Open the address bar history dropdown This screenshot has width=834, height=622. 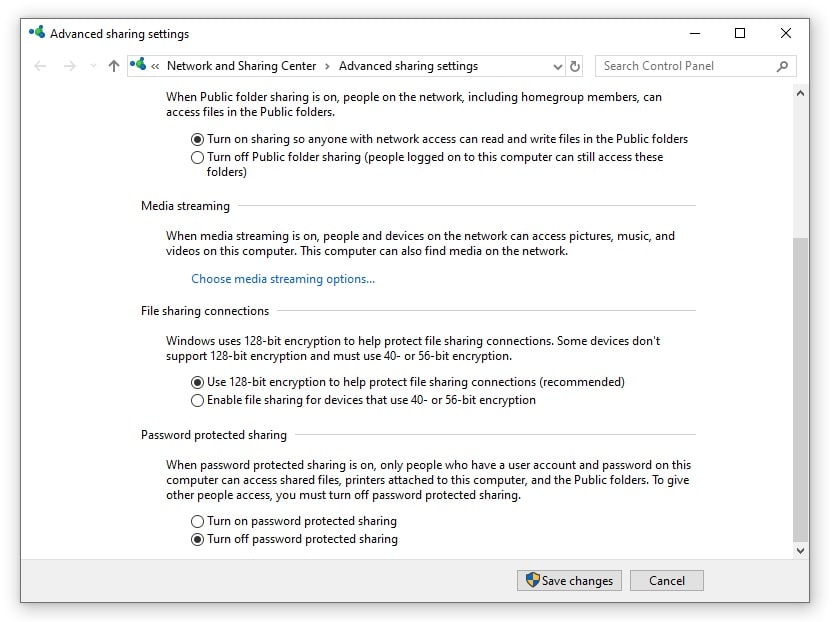(x=557, y=67)
